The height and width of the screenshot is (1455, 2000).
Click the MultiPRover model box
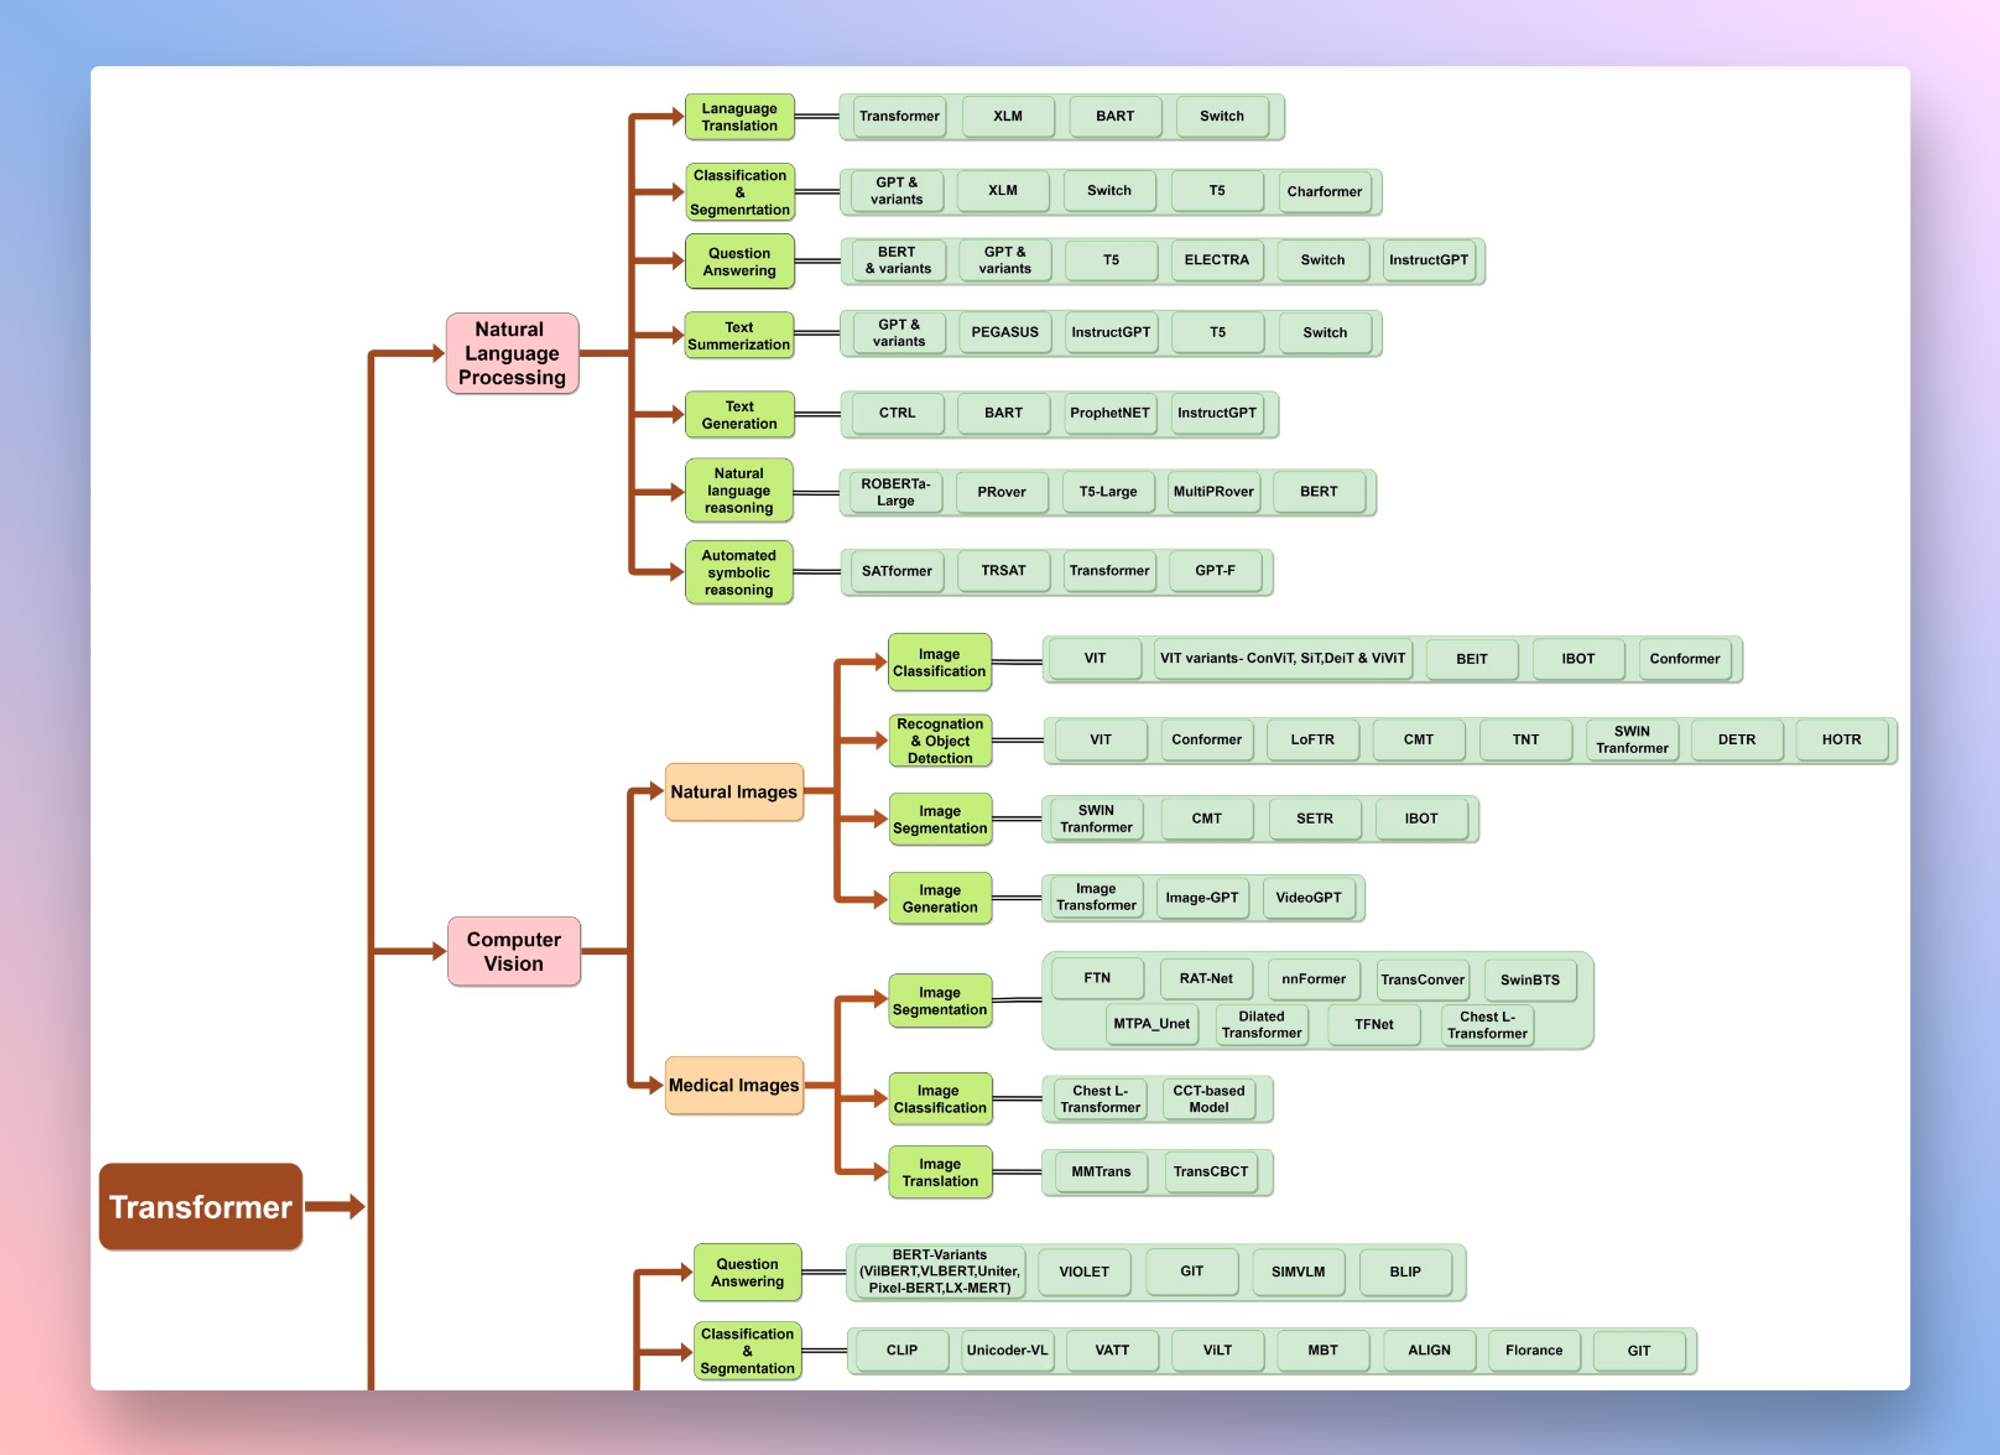point(1213,491)
